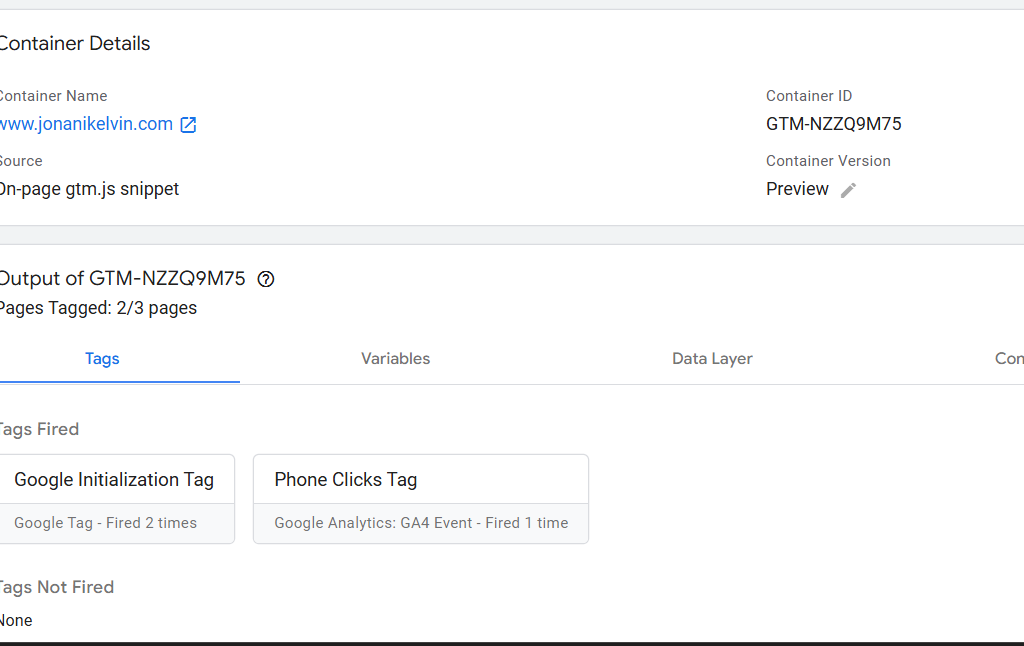This screenshot has width=1024, height=646.
Task: Open the Phone Clicks Tag details
Action: (x=345, y=479)
